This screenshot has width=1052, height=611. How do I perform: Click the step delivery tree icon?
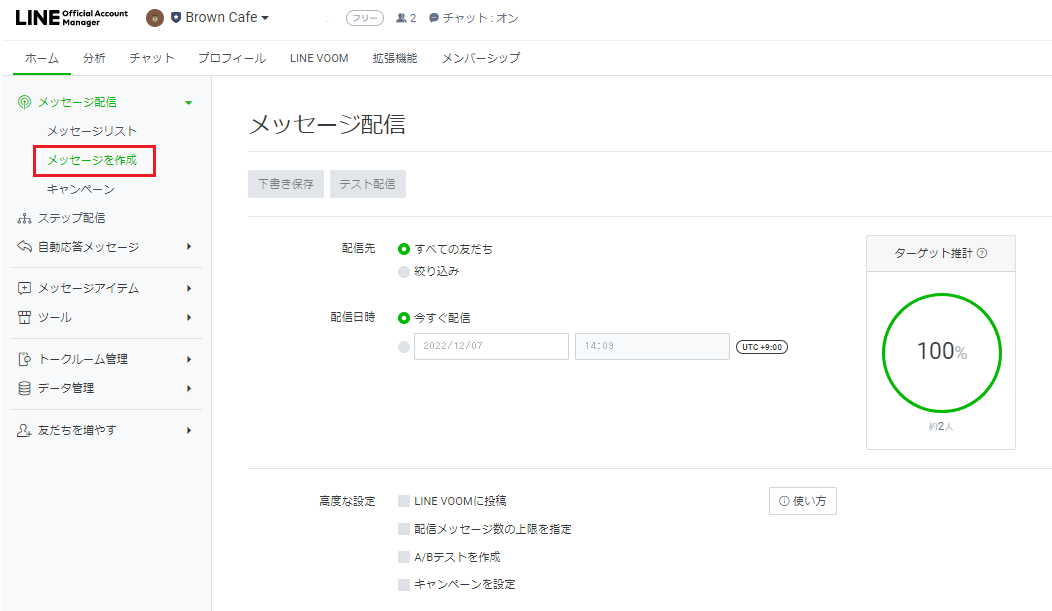[25, 218]
